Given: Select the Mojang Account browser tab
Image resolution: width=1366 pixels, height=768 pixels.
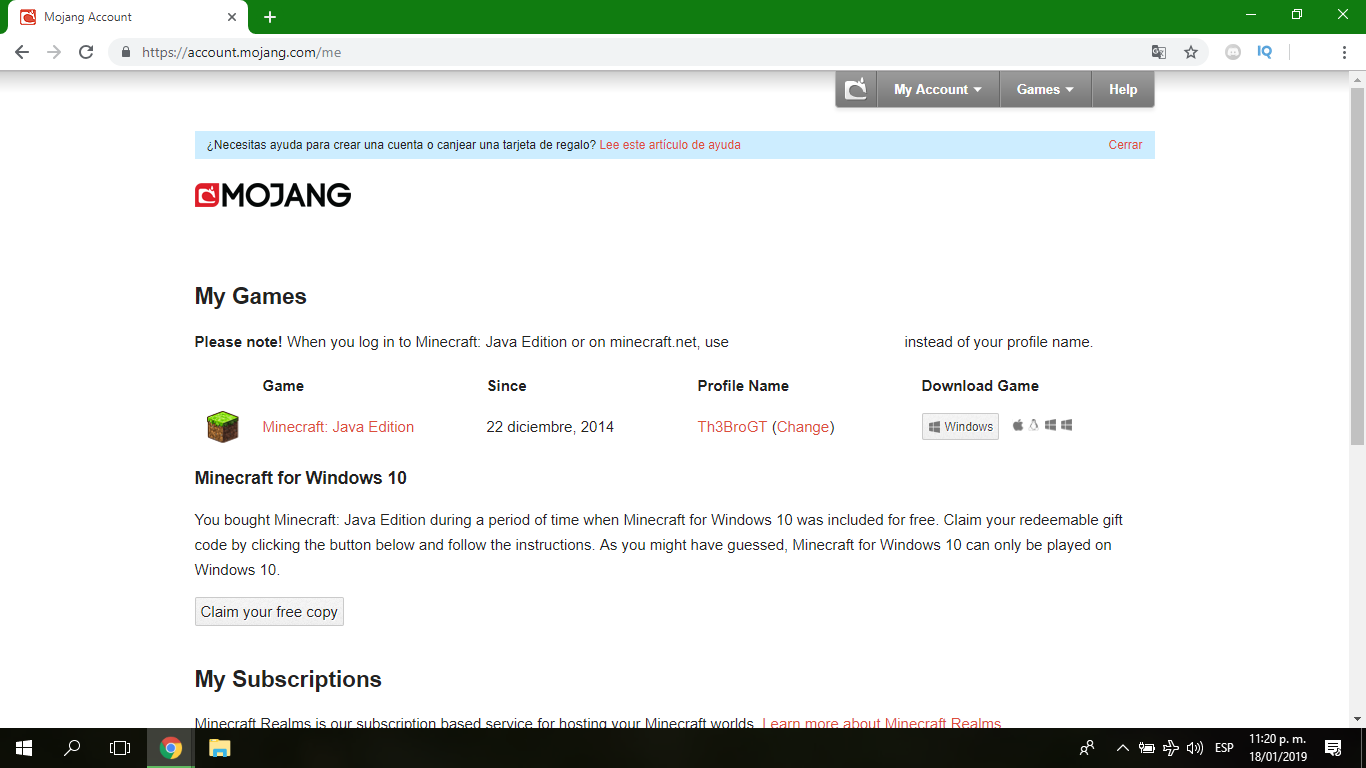Looking at the screenshot, I should [x=127, y=17].
